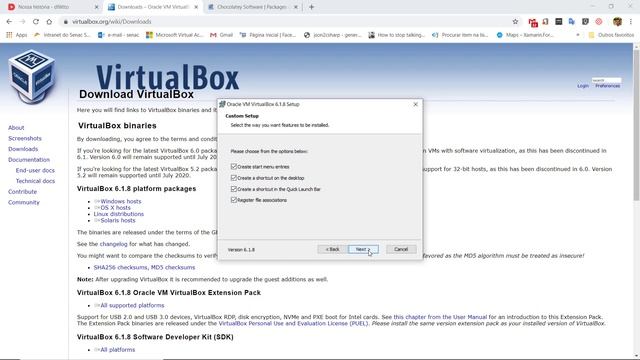Close the Chocolatey Software tab

coord(296,7)
